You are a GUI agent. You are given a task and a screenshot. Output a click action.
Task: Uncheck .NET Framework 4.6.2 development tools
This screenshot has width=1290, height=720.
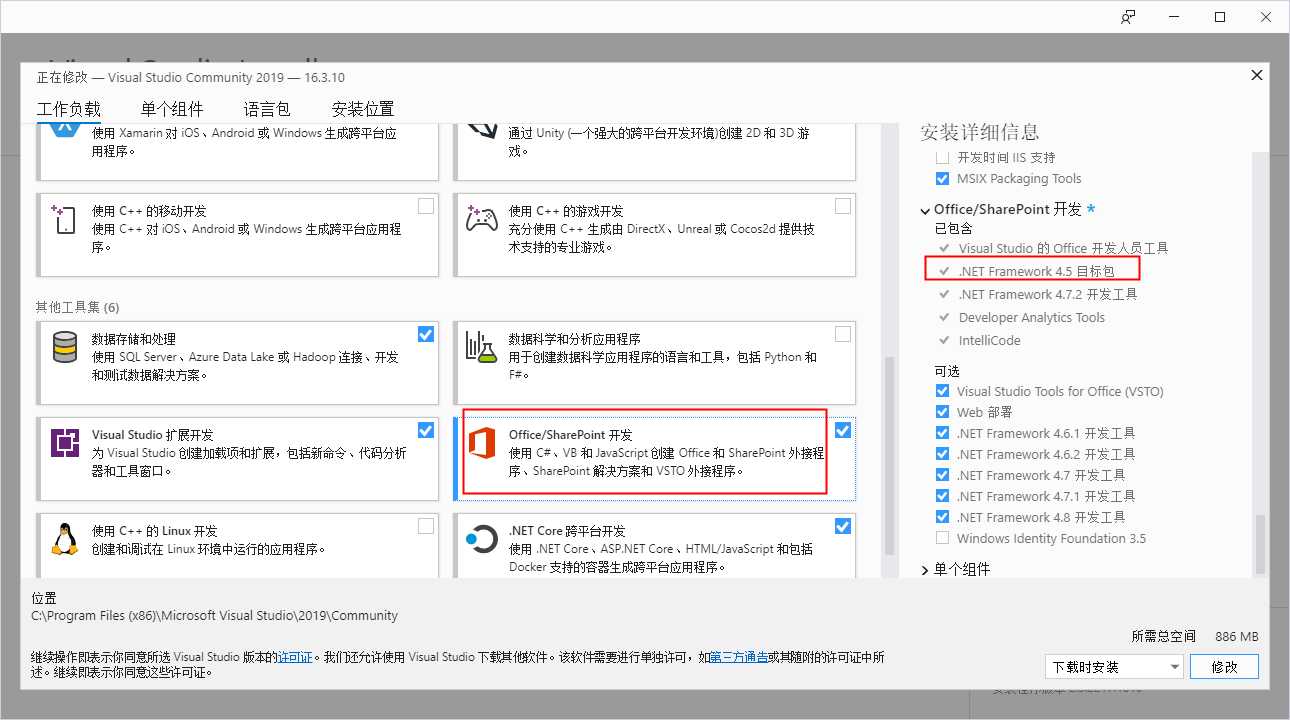pyautogui.click(x=942, y=454)
